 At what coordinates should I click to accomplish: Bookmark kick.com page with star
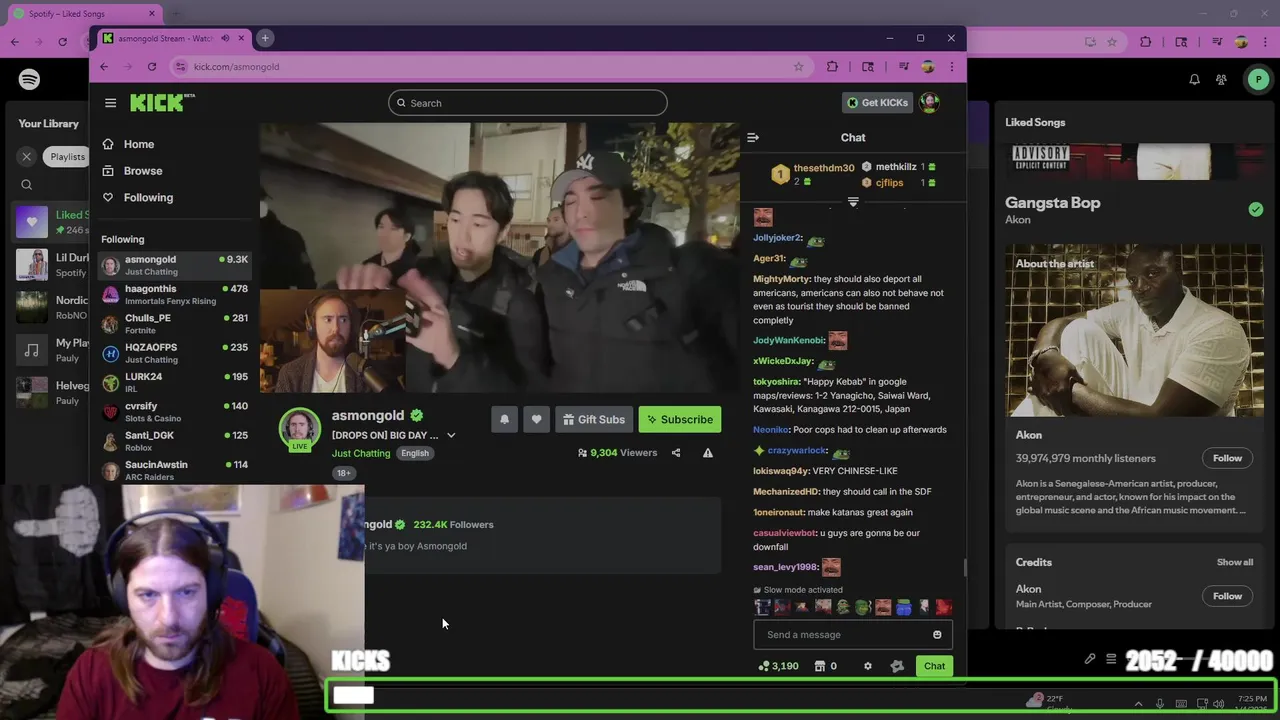(798, 67)
